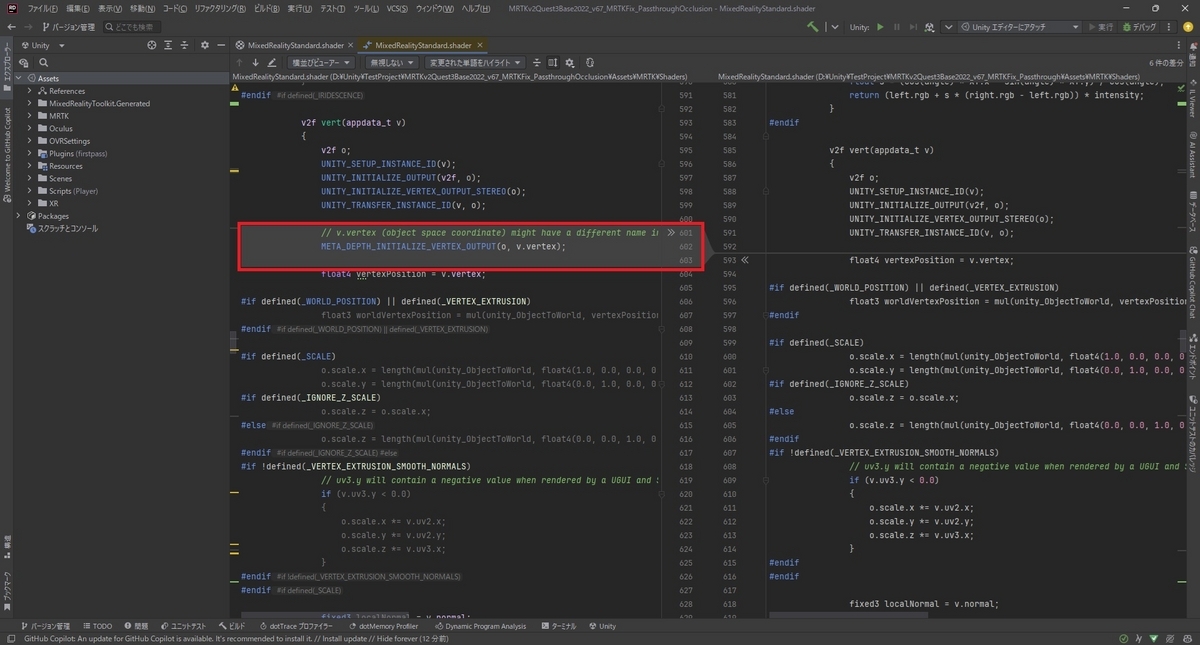The image size is (1200, 645).
Task: Open the Unity explorer view dropdown
Action: coord(42,45)
